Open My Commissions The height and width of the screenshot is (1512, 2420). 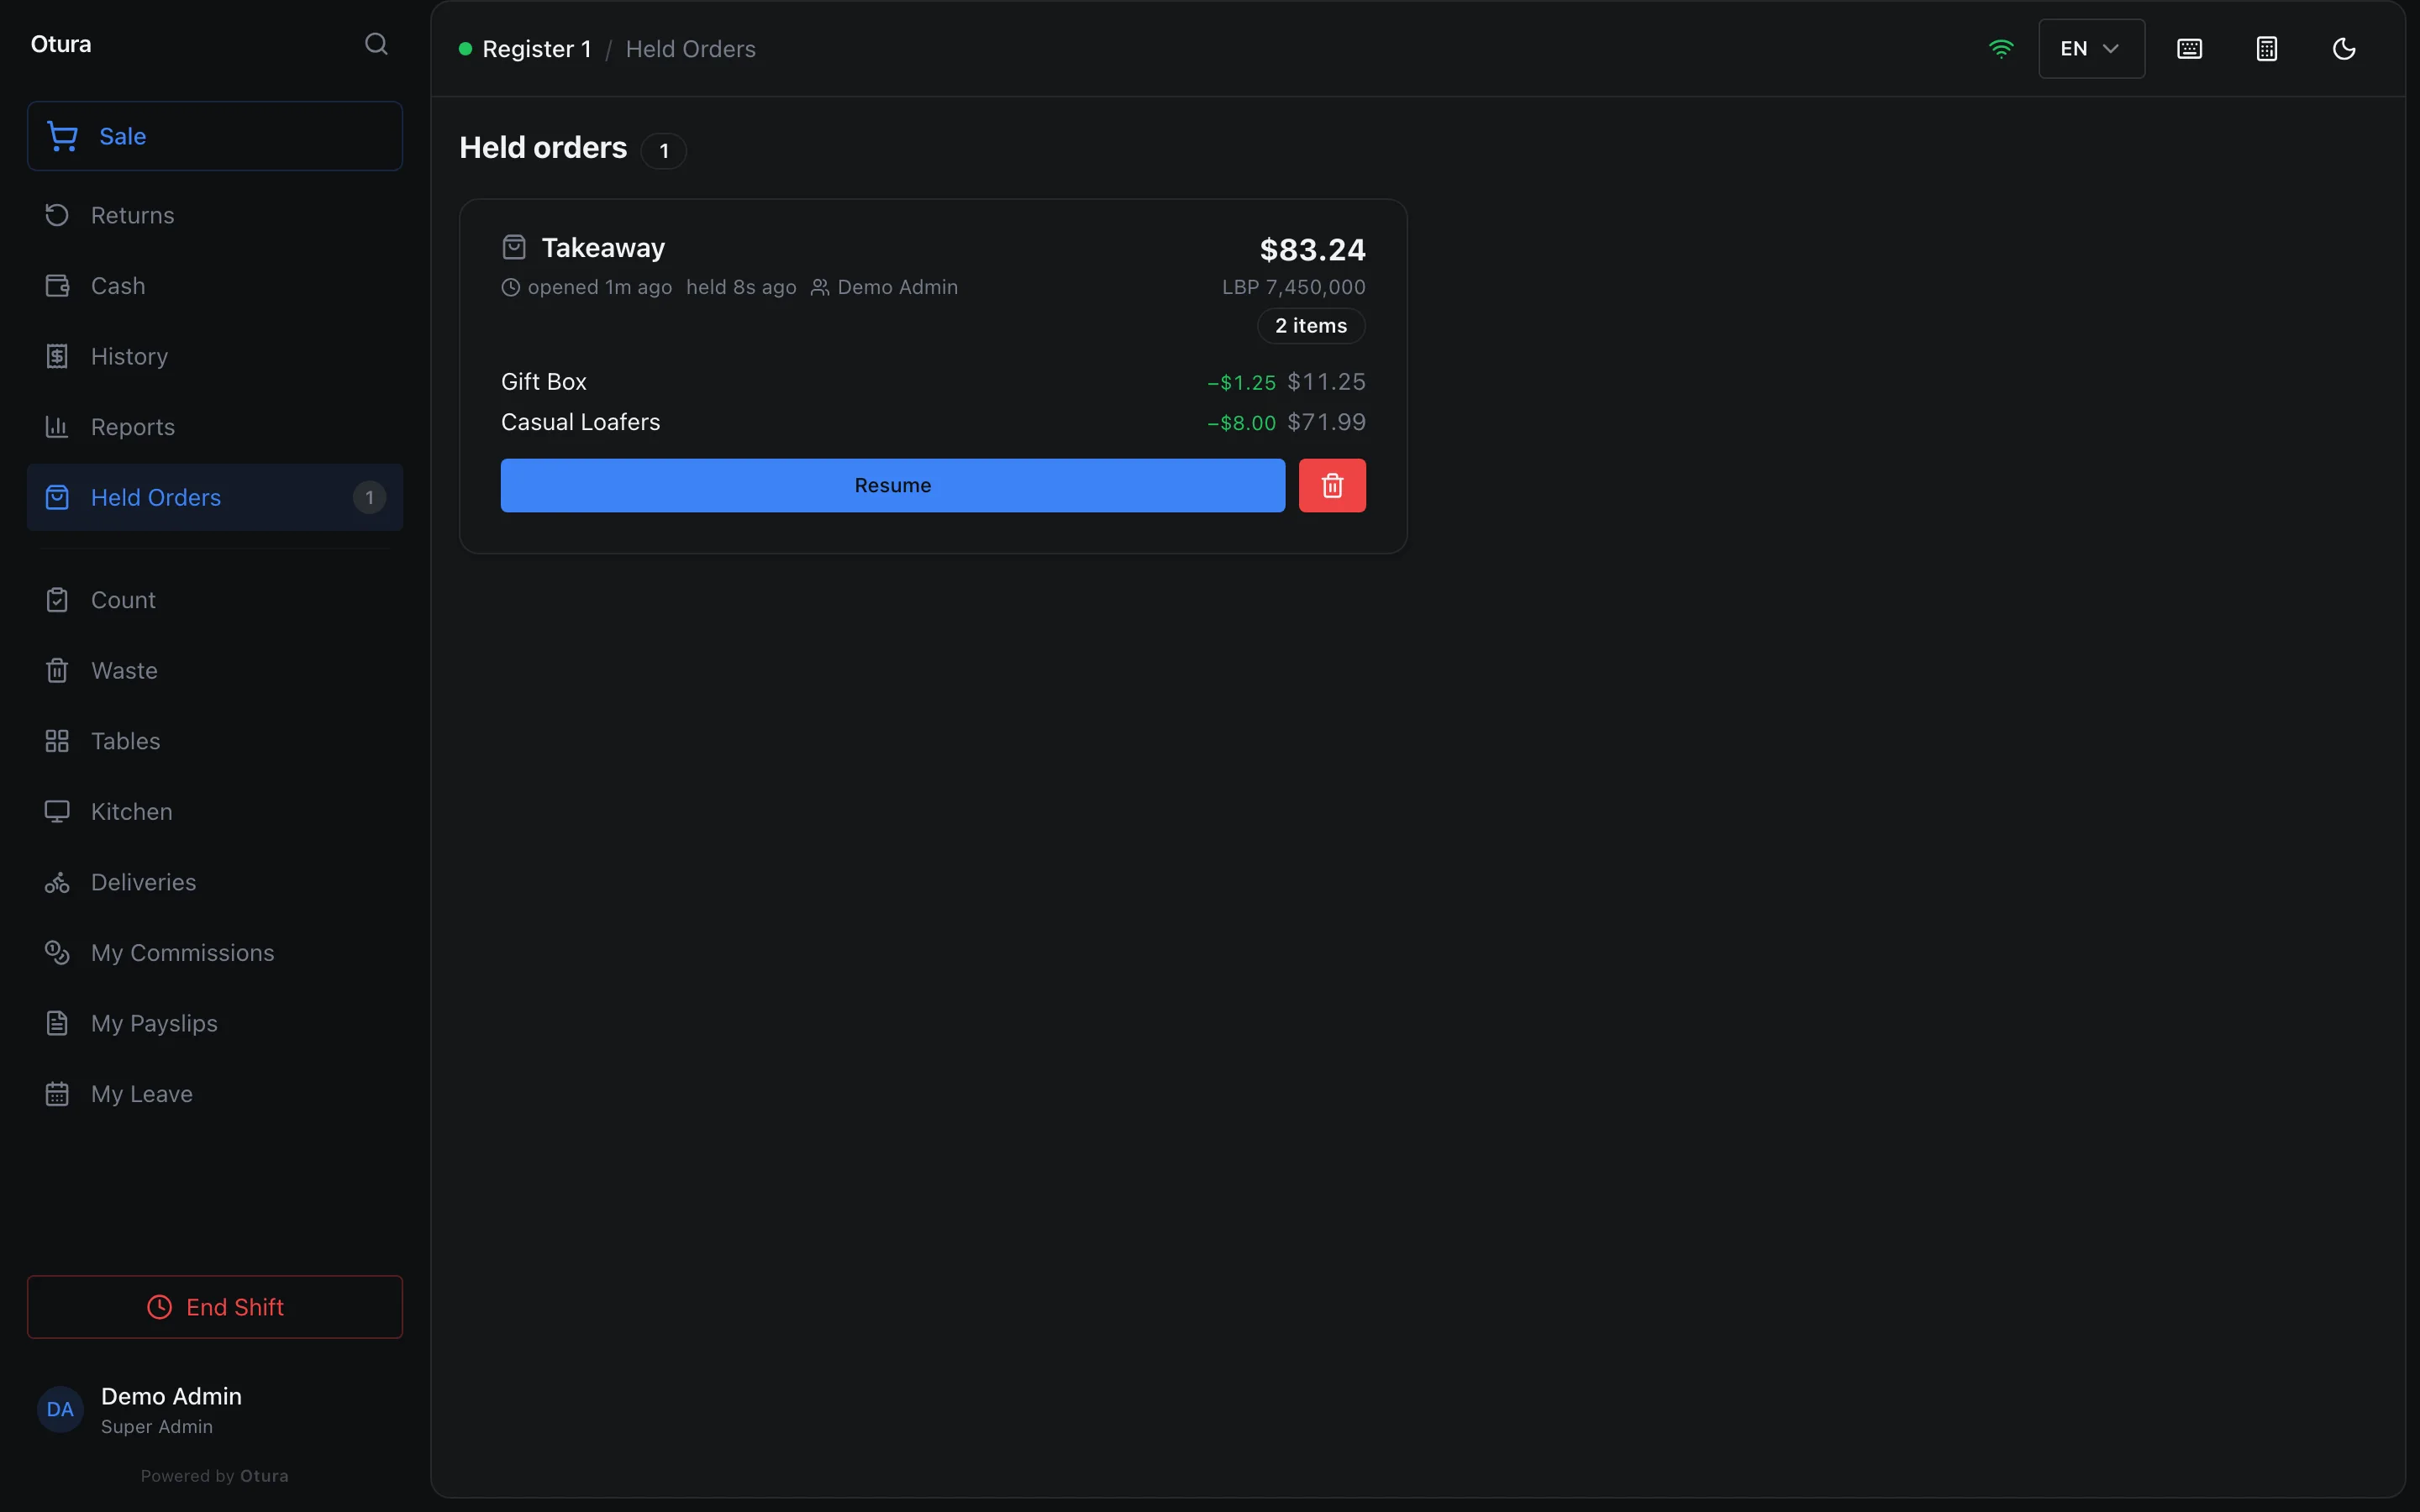pyautogui.click(x=215, y=953)
